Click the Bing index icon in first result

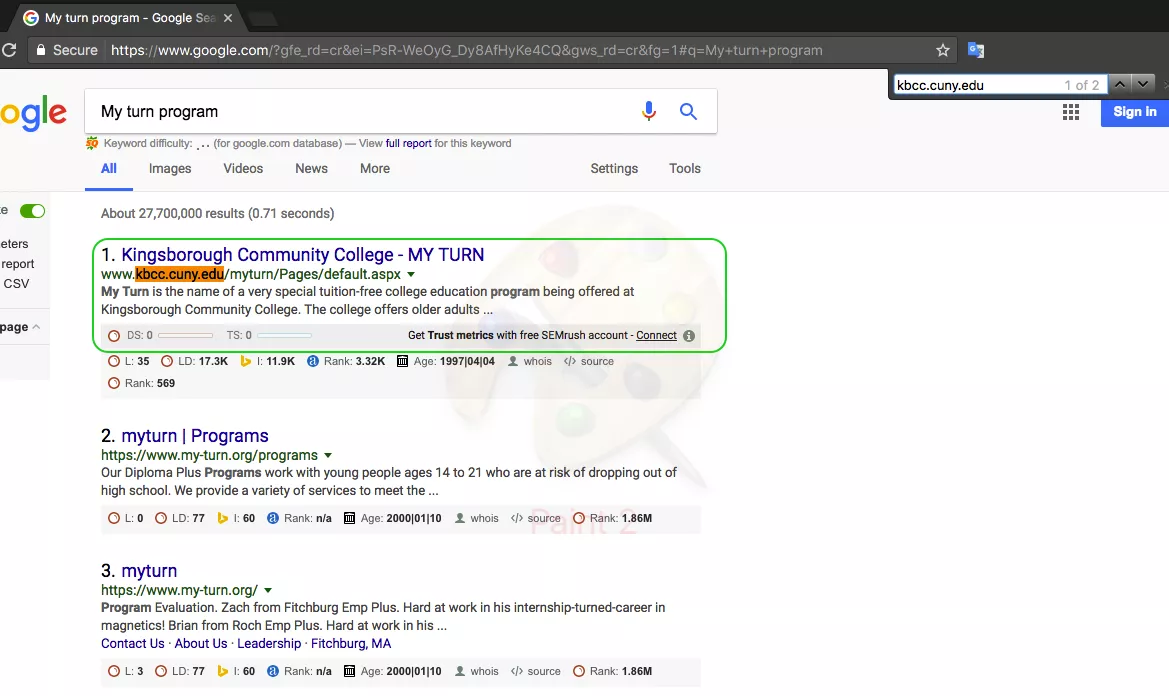[x=247, y=362]
